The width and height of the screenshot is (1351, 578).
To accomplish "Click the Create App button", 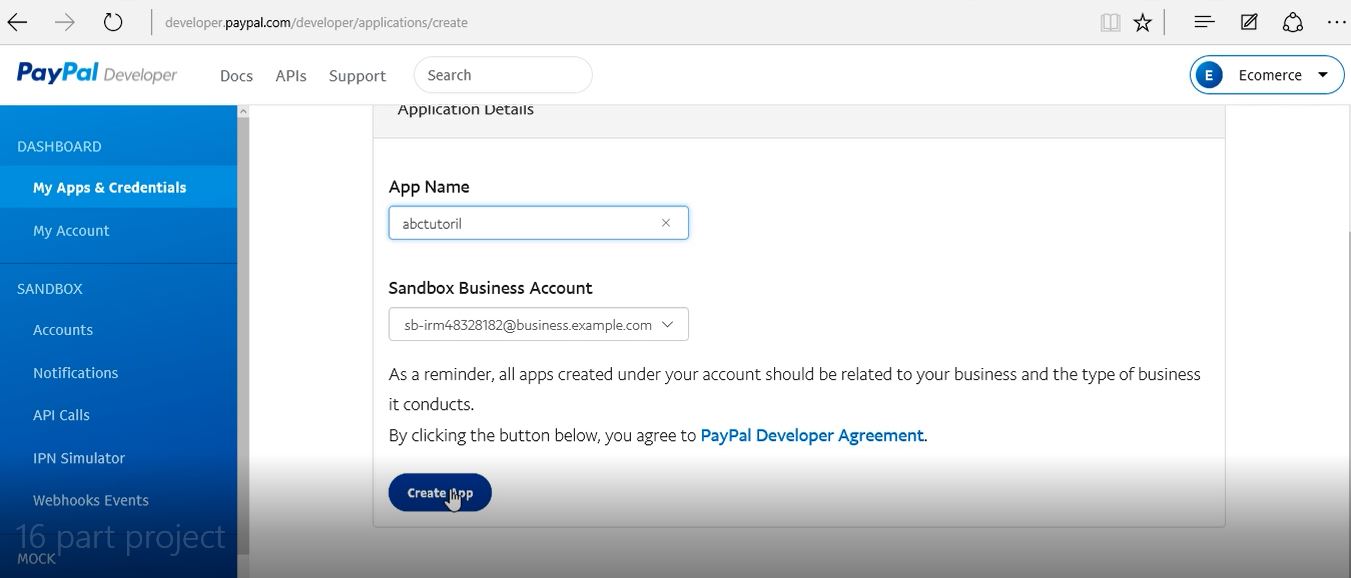I will [x=440, y=492].
